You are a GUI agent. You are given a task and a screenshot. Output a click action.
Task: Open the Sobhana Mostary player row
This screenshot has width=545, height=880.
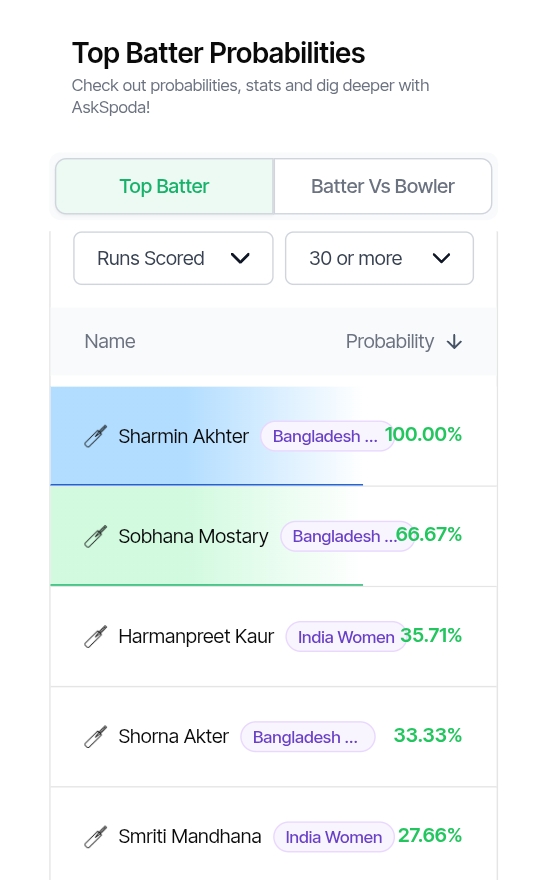tap(273, 536)
